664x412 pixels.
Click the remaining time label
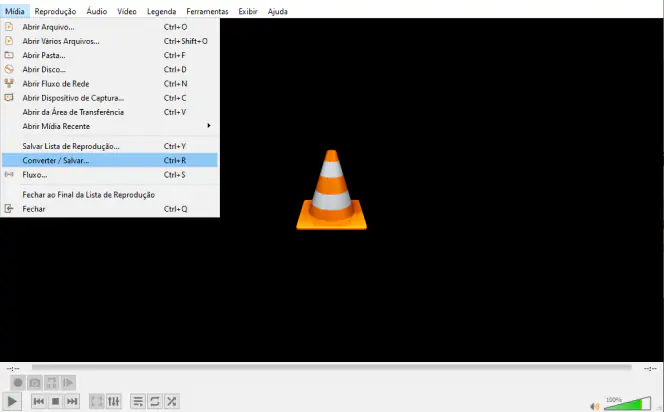click(650, 368)
